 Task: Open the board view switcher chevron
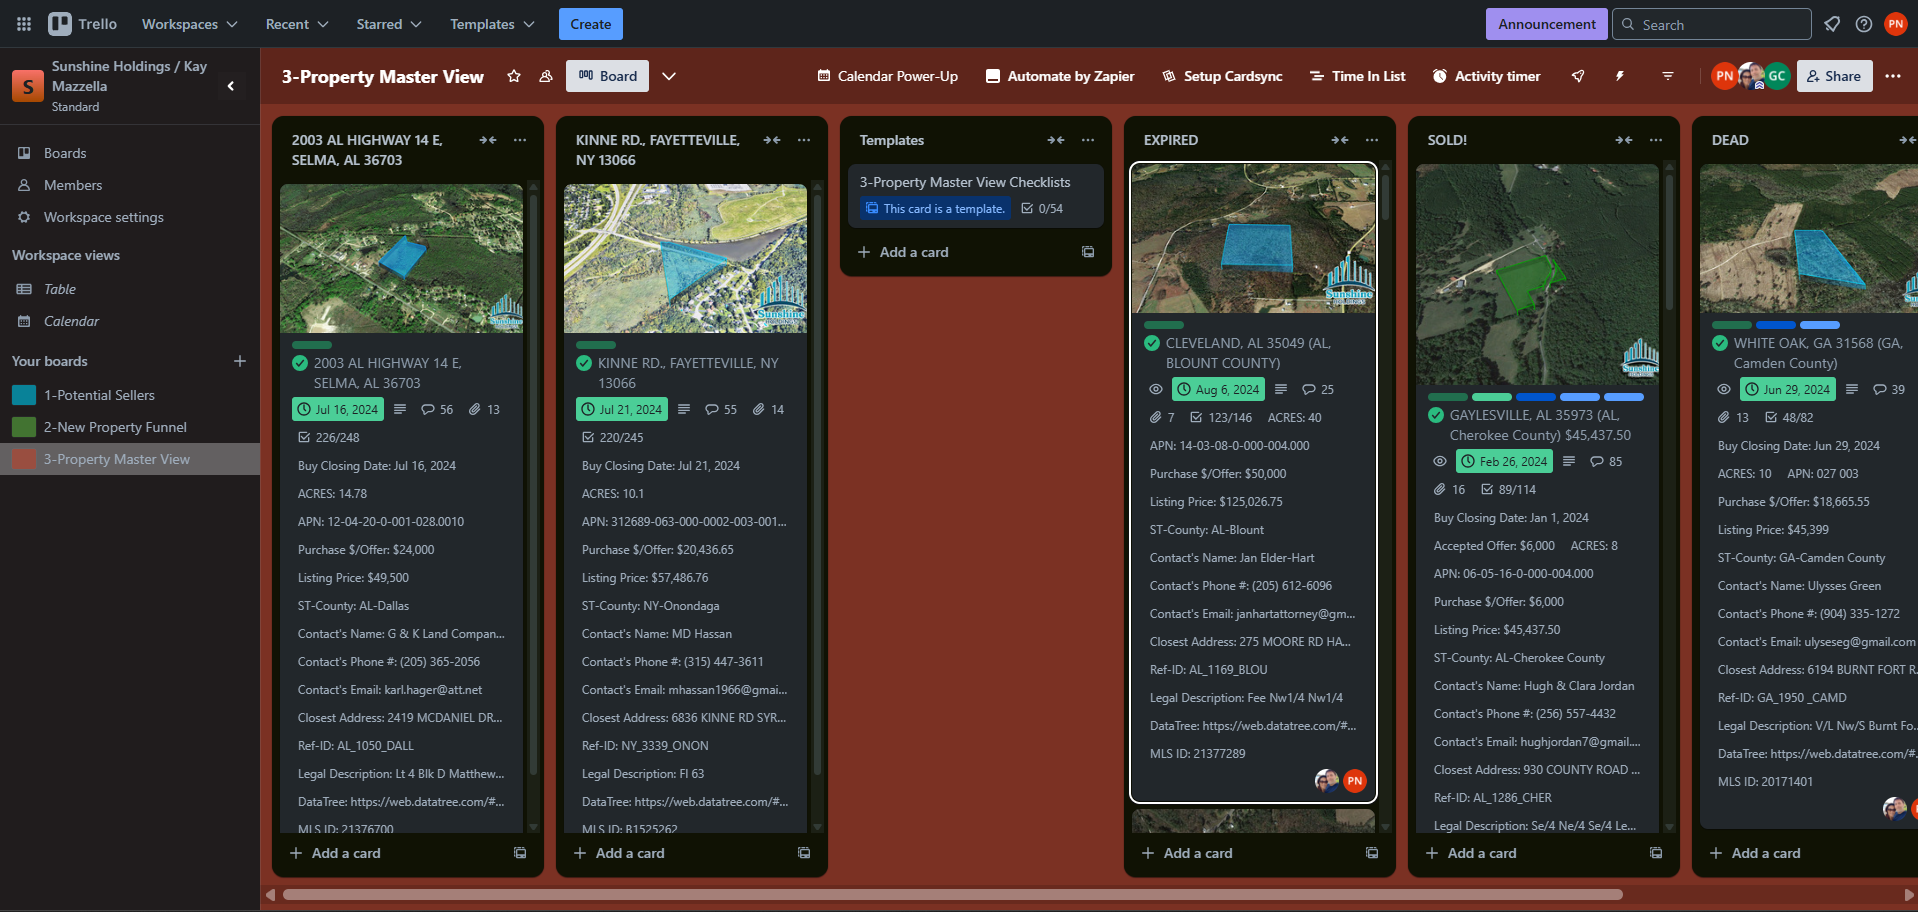[x=669, y=76]
